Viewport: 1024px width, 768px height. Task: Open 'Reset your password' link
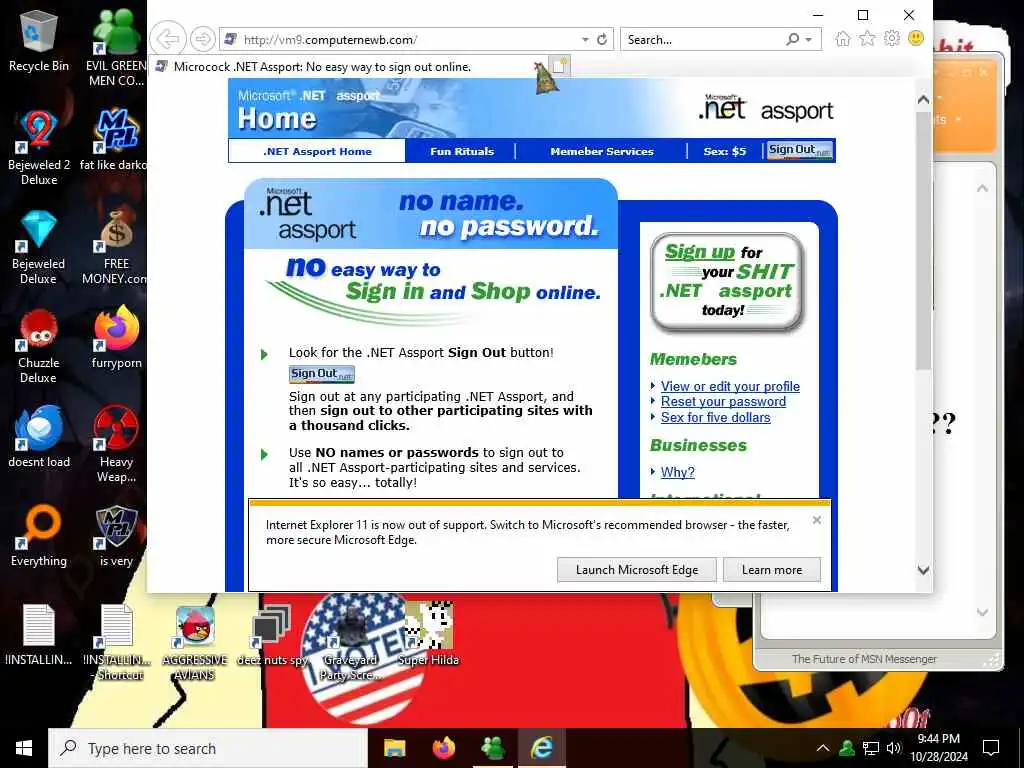click(723, 402)
